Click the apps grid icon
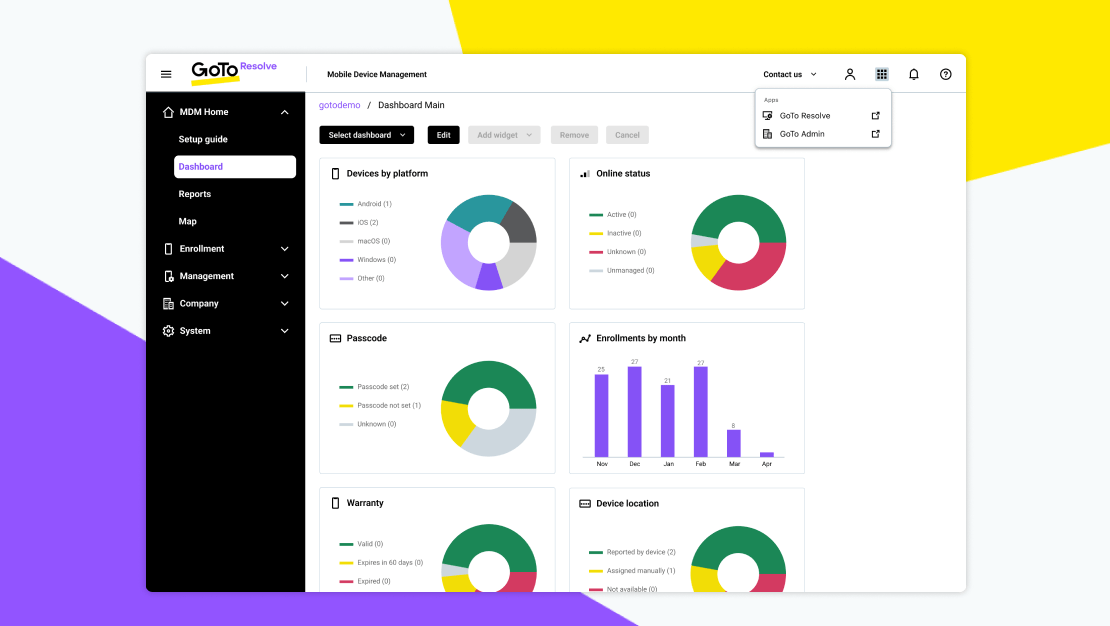The image size is (1110, 626). (881, 74)
